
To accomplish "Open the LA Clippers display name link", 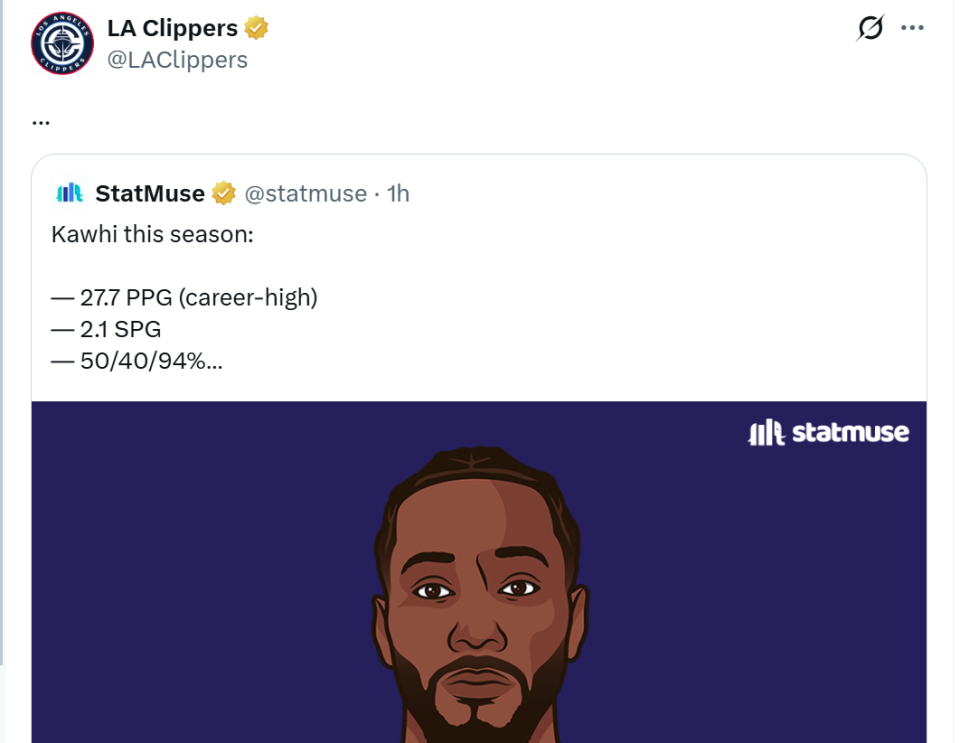I will [172, 28].
